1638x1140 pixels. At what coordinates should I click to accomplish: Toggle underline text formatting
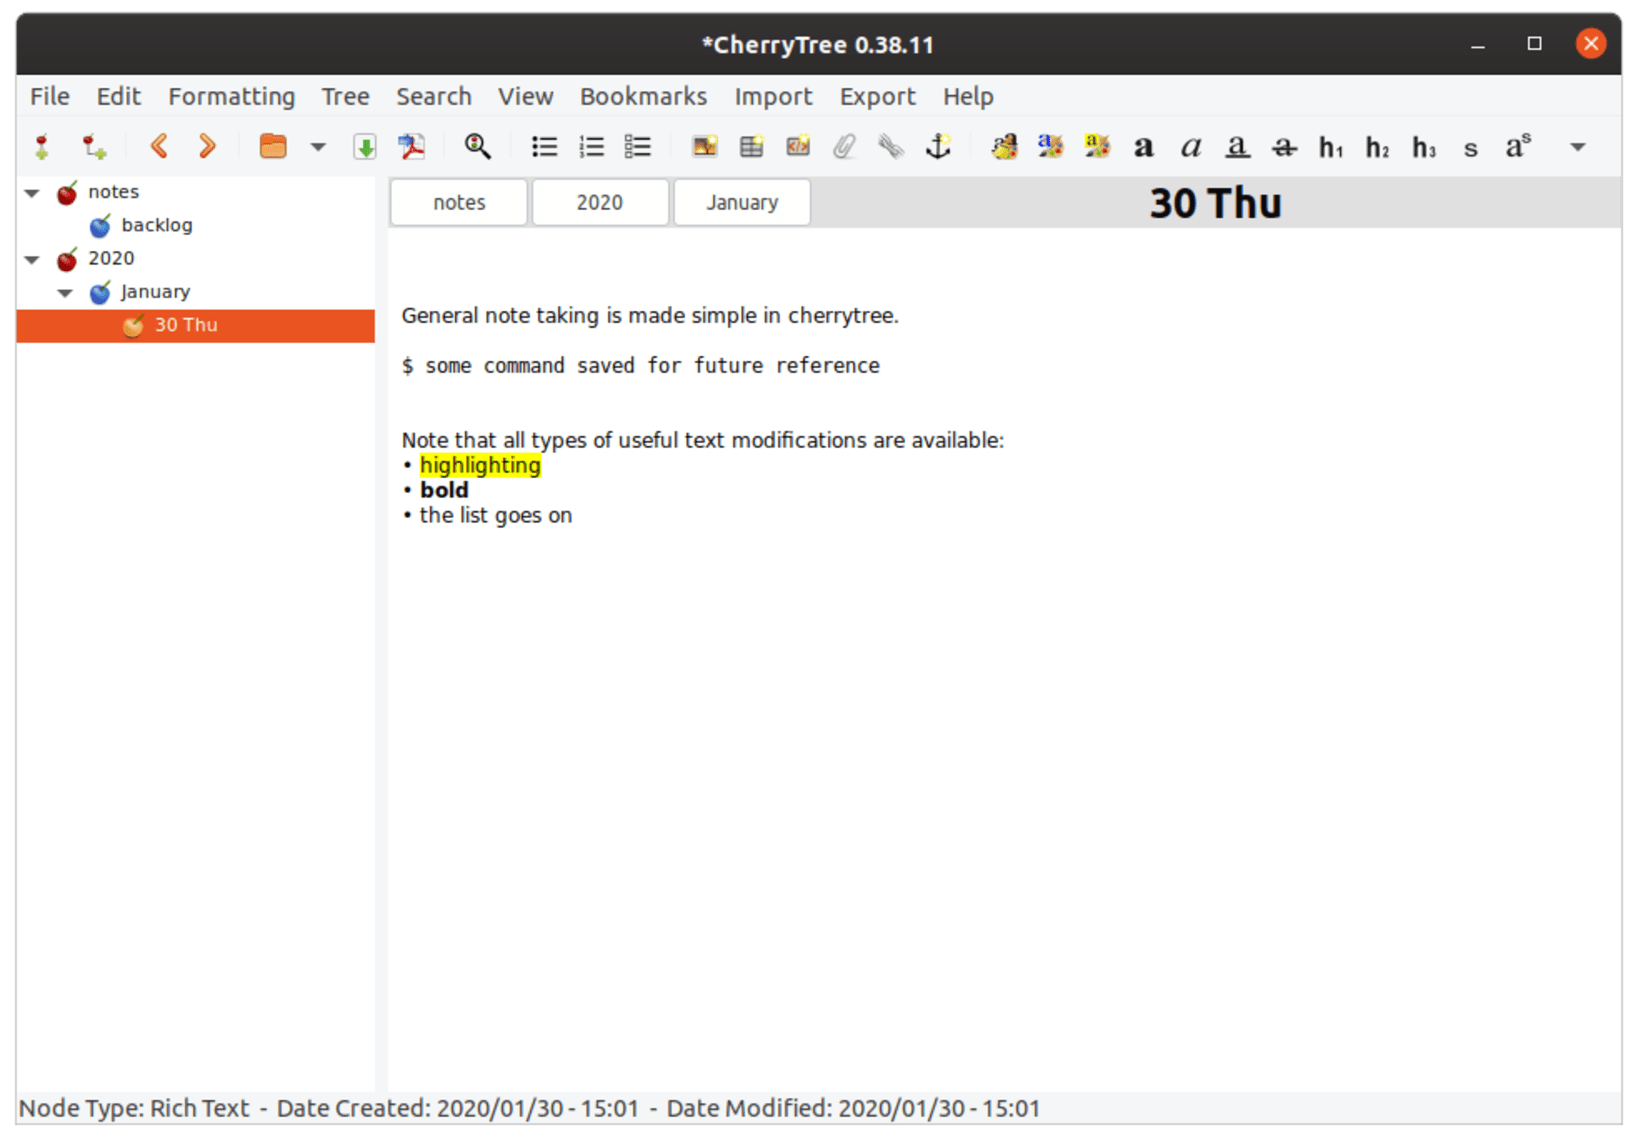pos(1237,148)
